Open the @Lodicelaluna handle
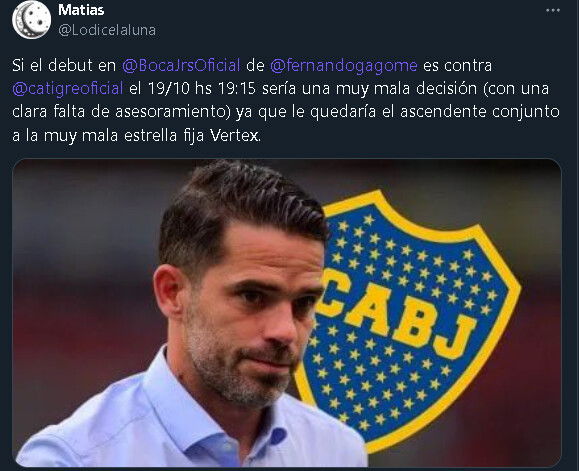Viewport: 579px width, 471px height. tap(107, 30)
